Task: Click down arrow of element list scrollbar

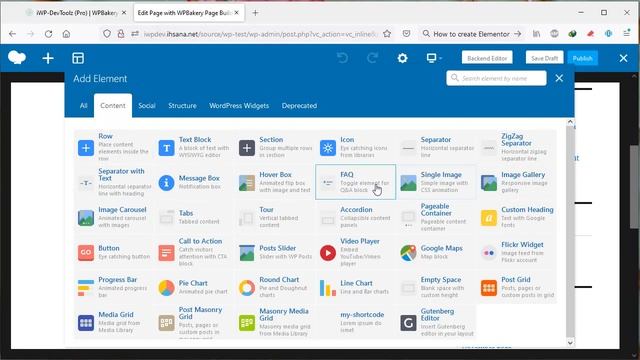Action: (x=570, y=343)
